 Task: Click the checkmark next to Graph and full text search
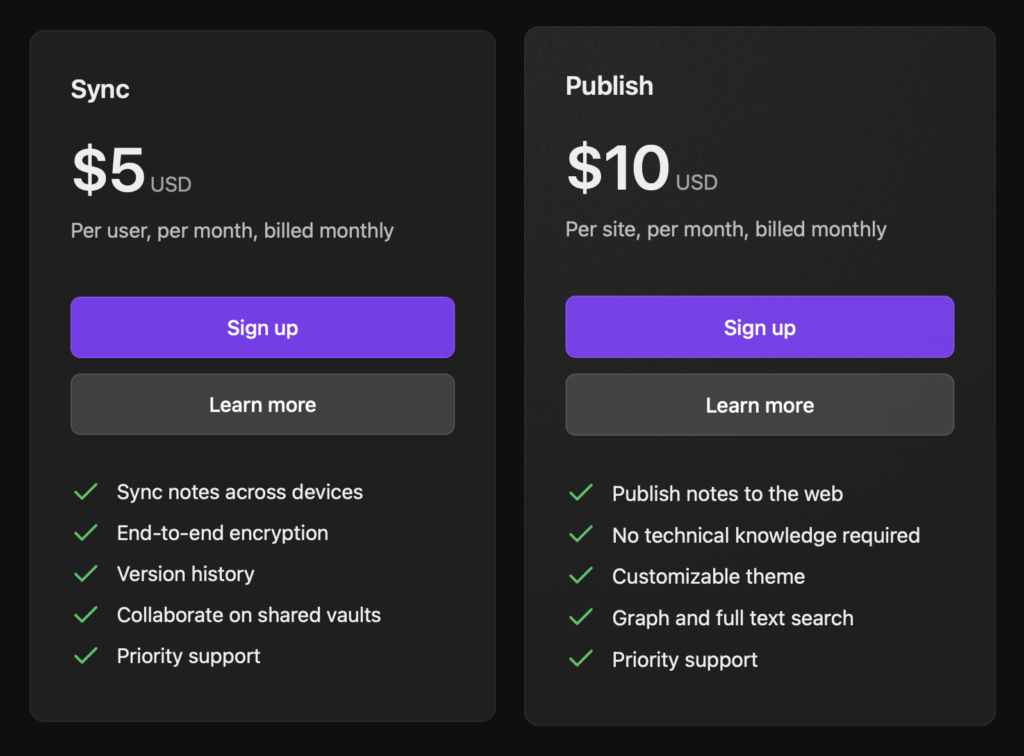coord(581,618)
